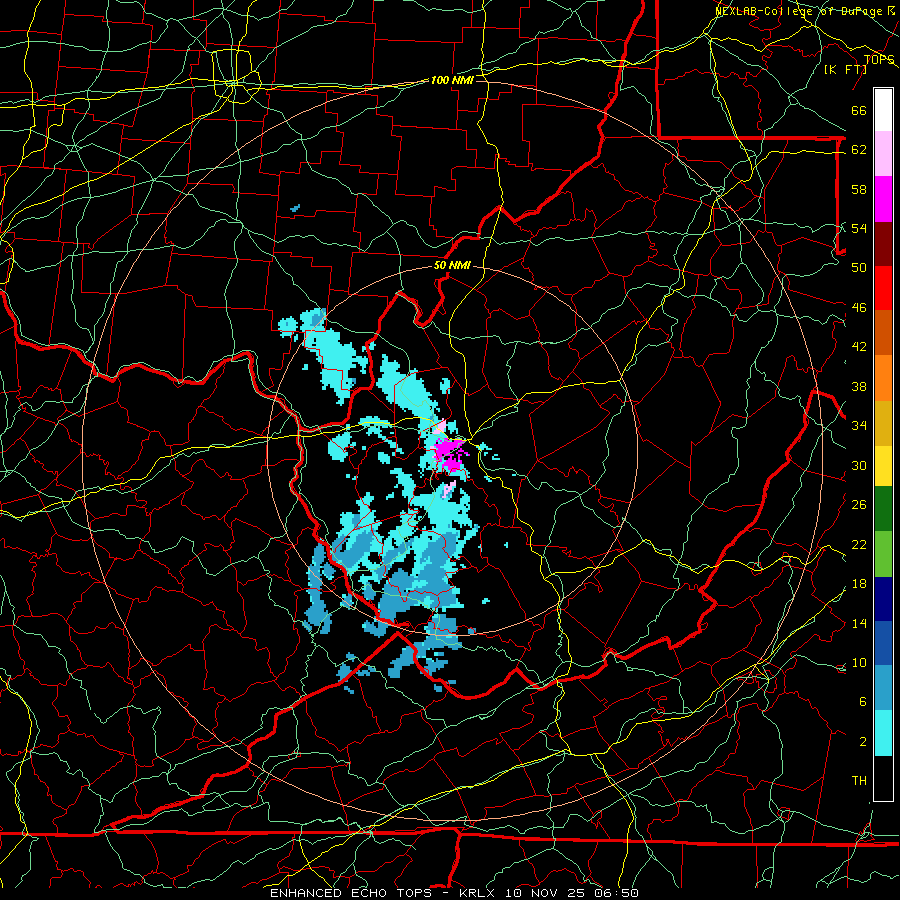Viewport: 900px width, 900px height.
Task: Click the TH threshold label
Action: click(x=859, y=781)
